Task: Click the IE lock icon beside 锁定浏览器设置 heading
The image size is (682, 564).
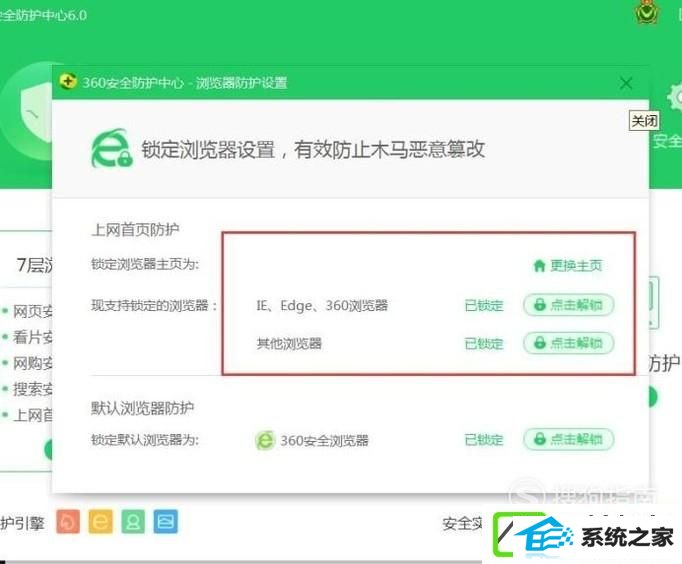Action: pyautogui.click(x=112, y=149)
